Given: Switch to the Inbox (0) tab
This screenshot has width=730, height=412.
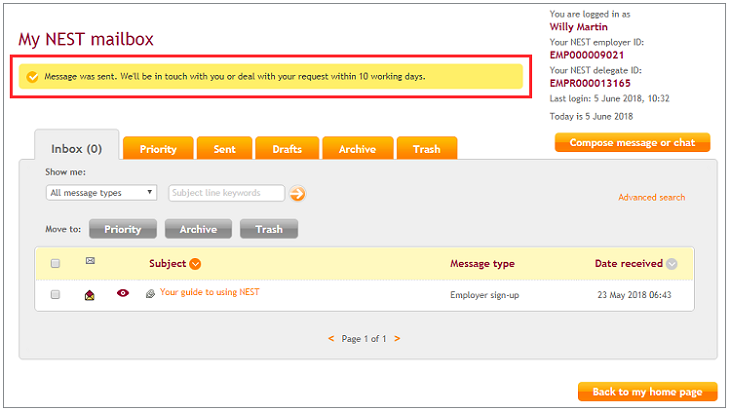Looking at the screenshot, I should tap(76, 149).
